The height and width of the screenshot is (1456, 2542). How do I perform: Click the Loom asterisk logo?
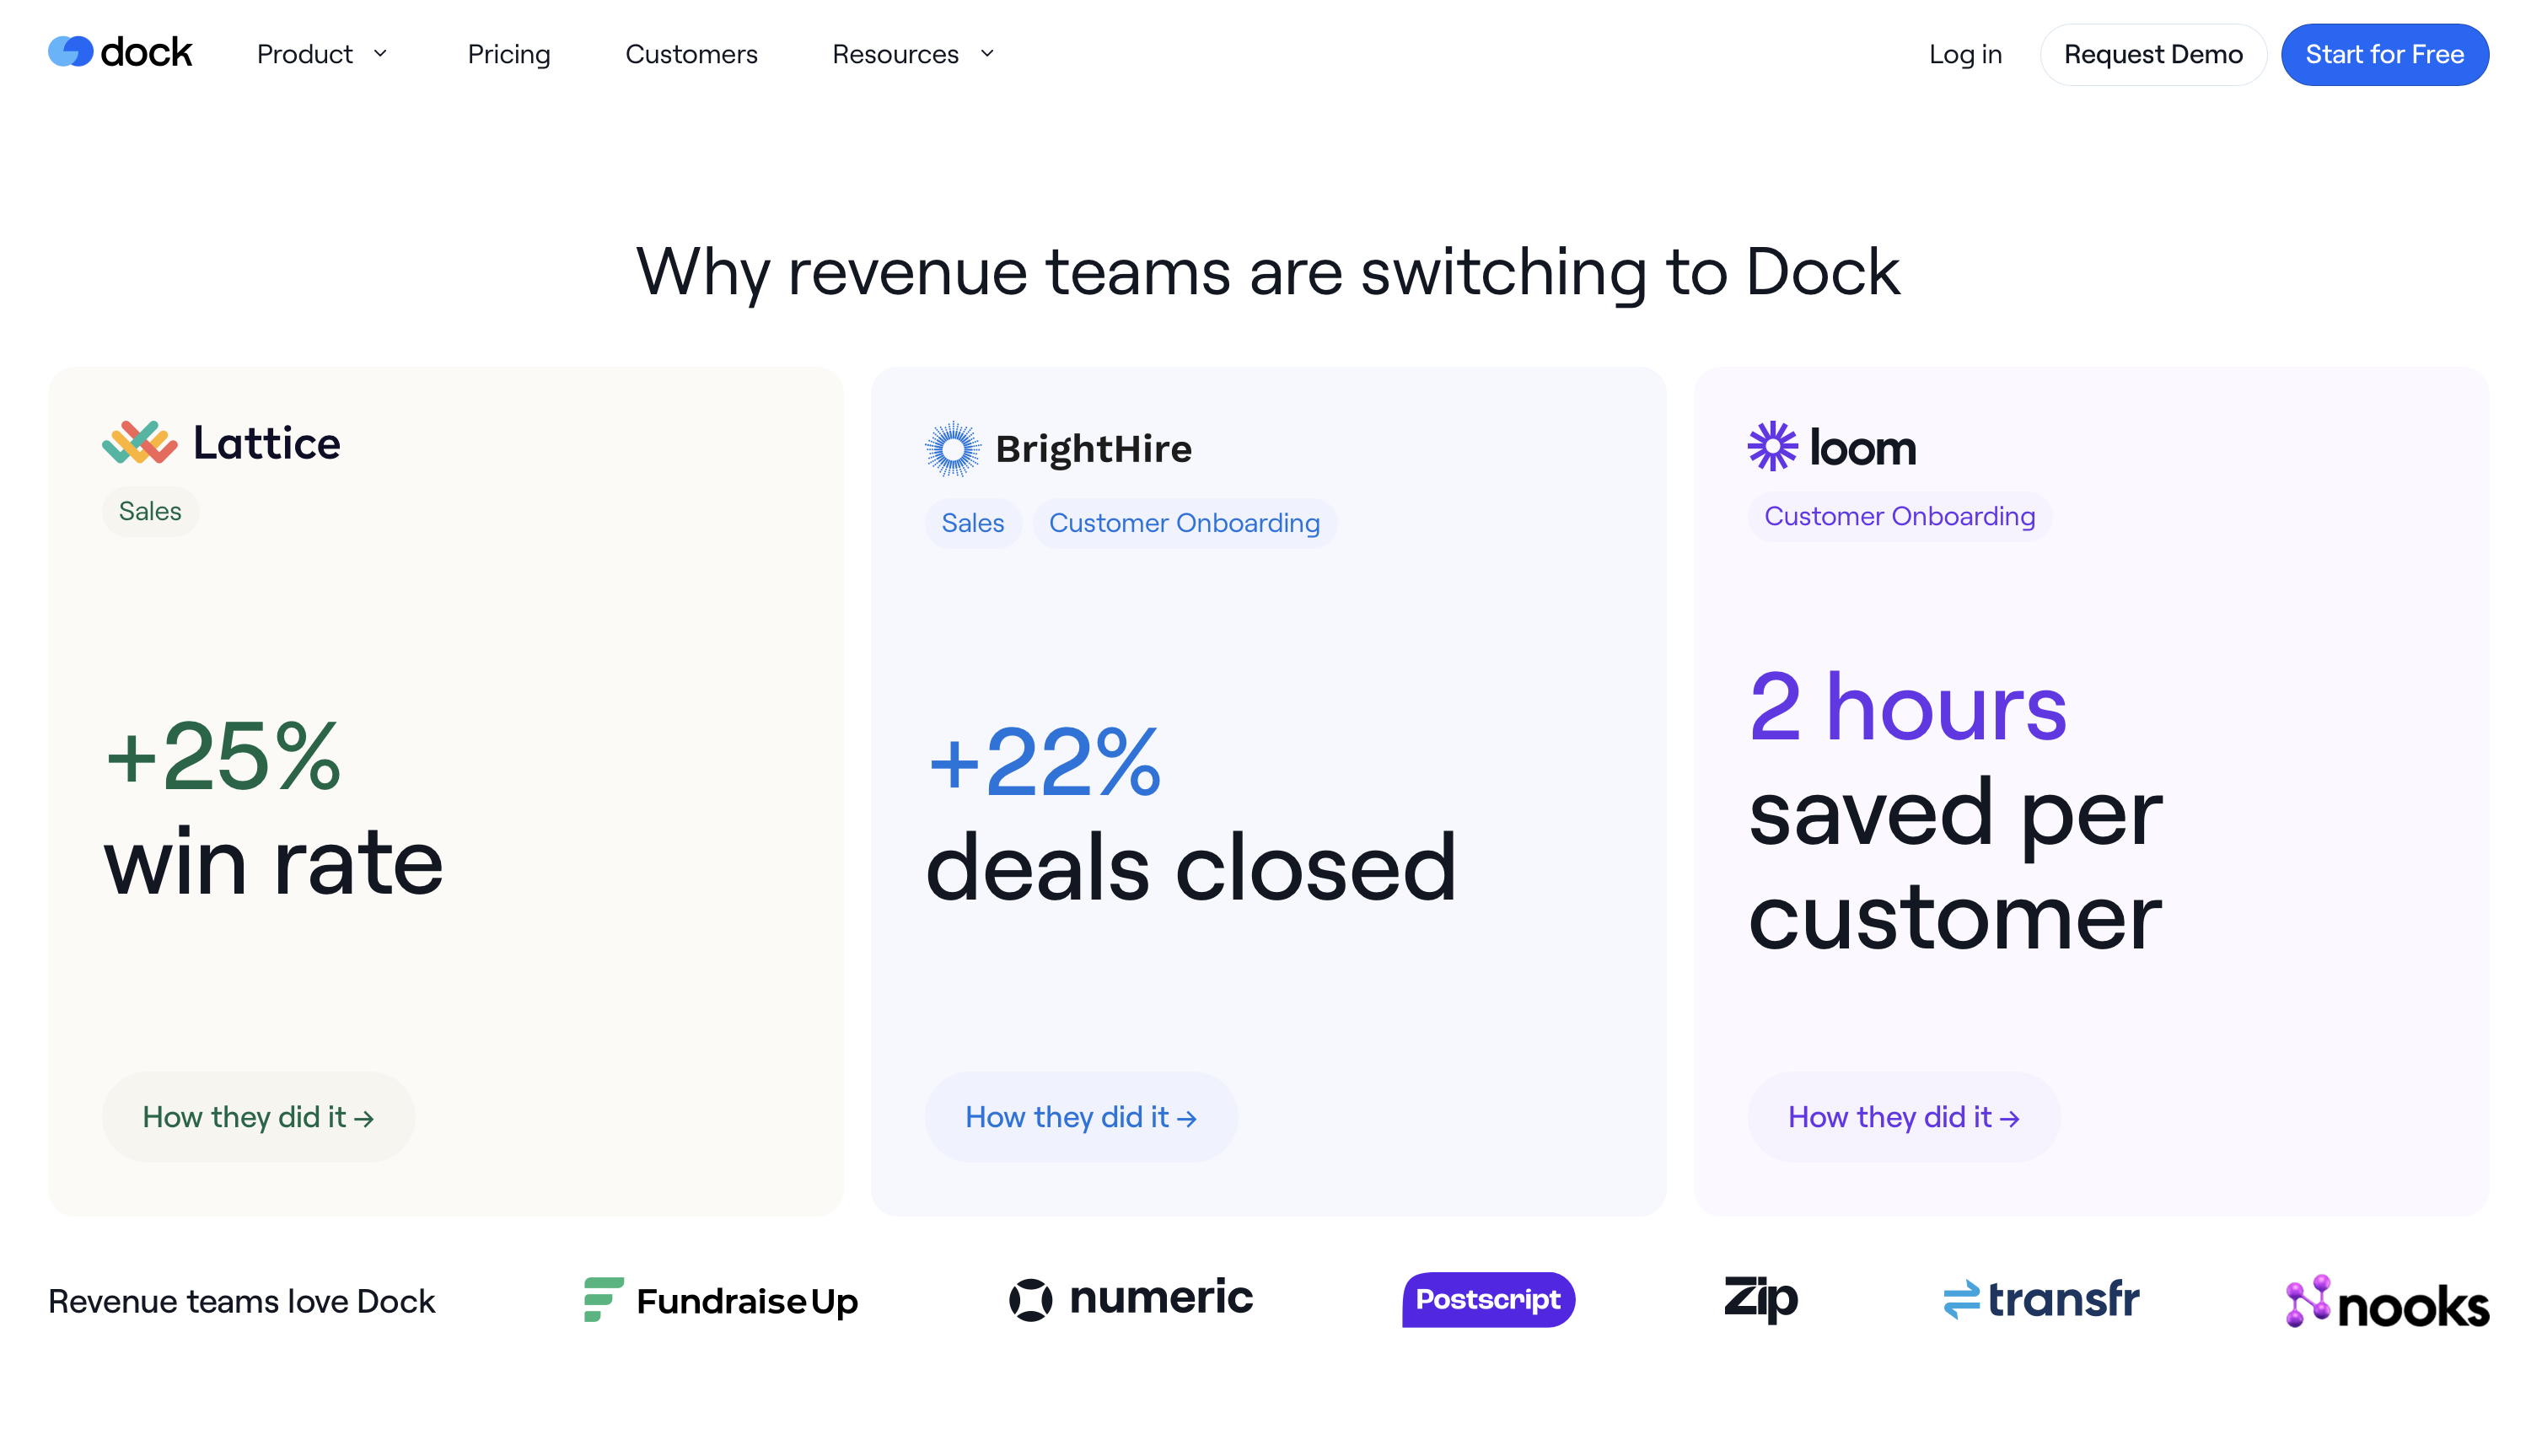(x=1772, y=446)
